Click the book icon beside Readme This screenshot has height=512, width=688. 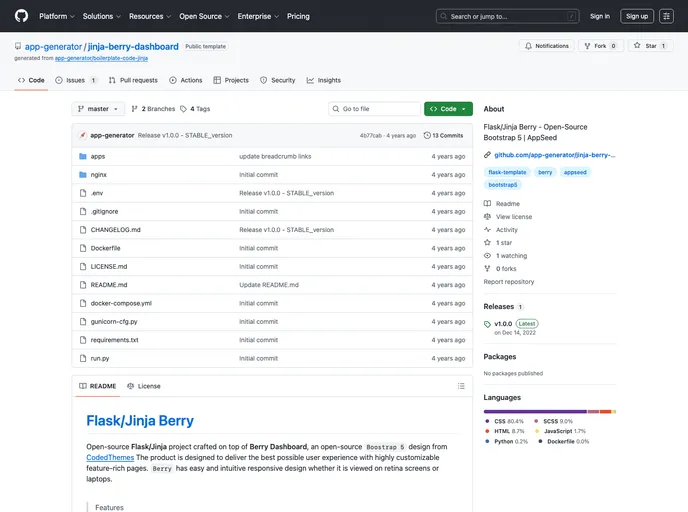click(487, 204)
